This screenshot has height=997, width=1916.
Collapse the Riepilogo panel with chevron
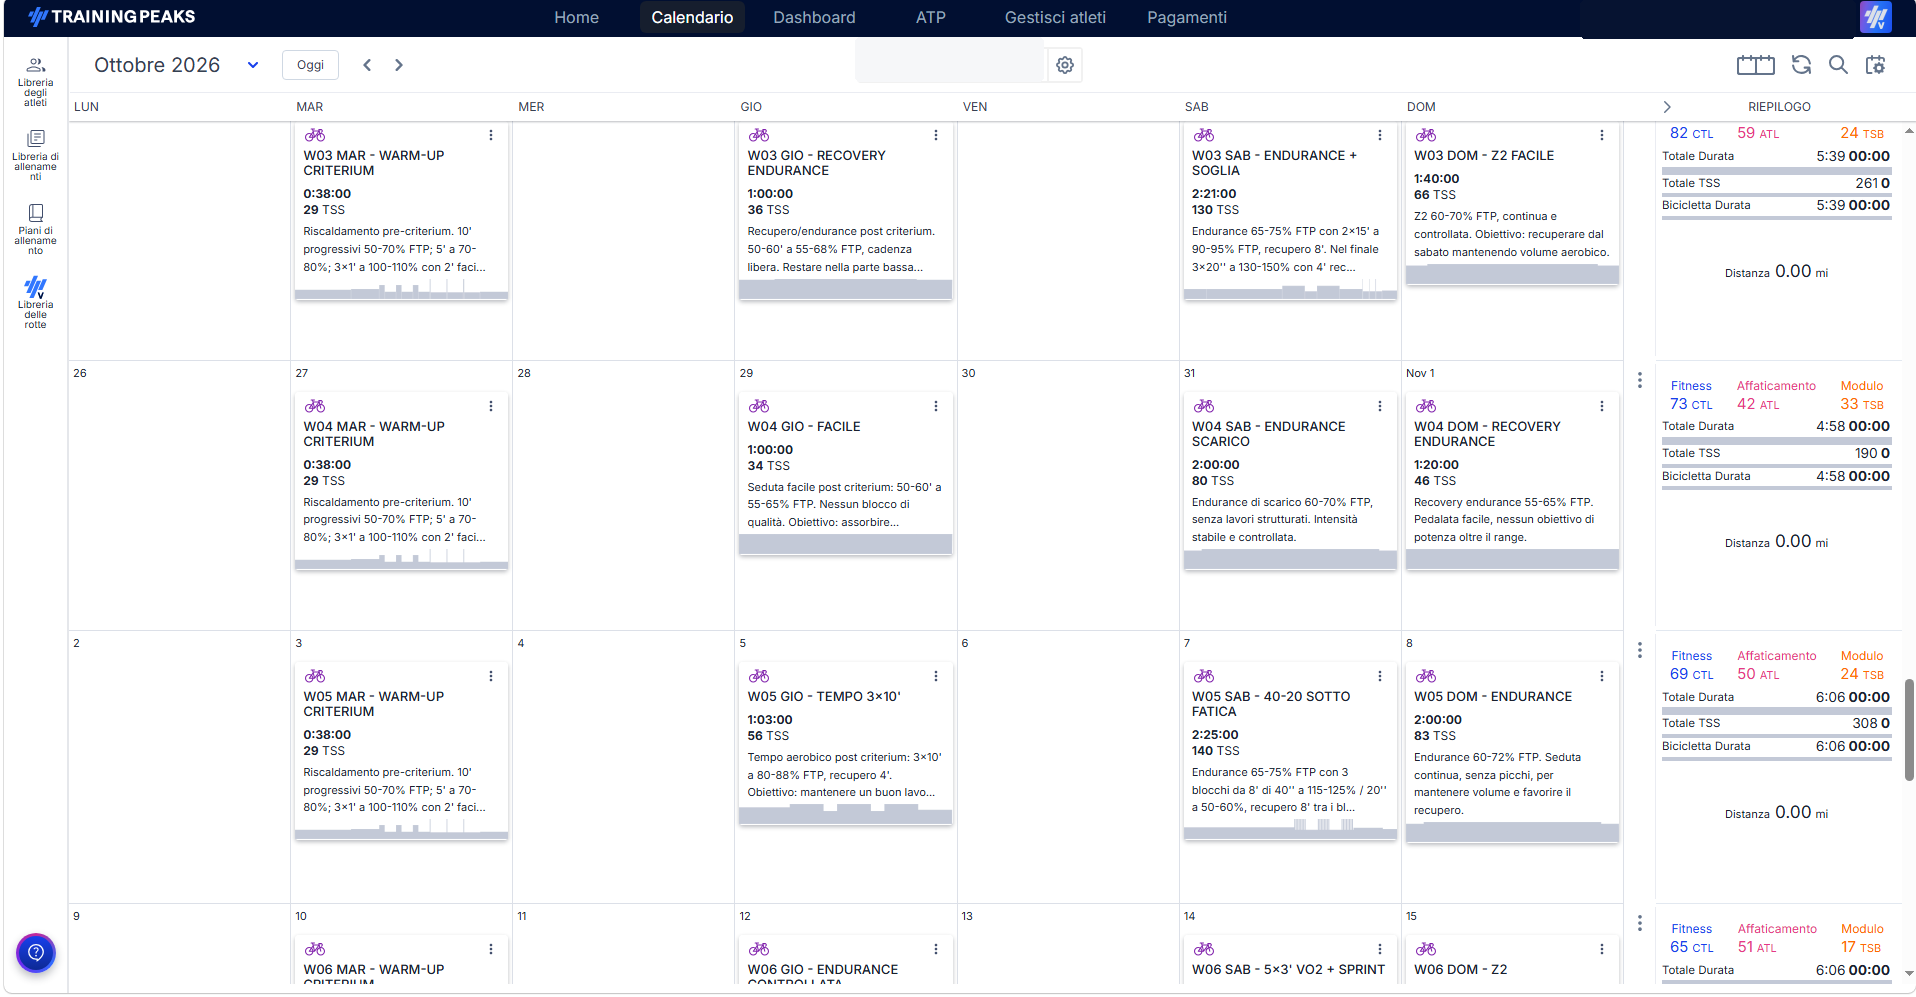1667,107
